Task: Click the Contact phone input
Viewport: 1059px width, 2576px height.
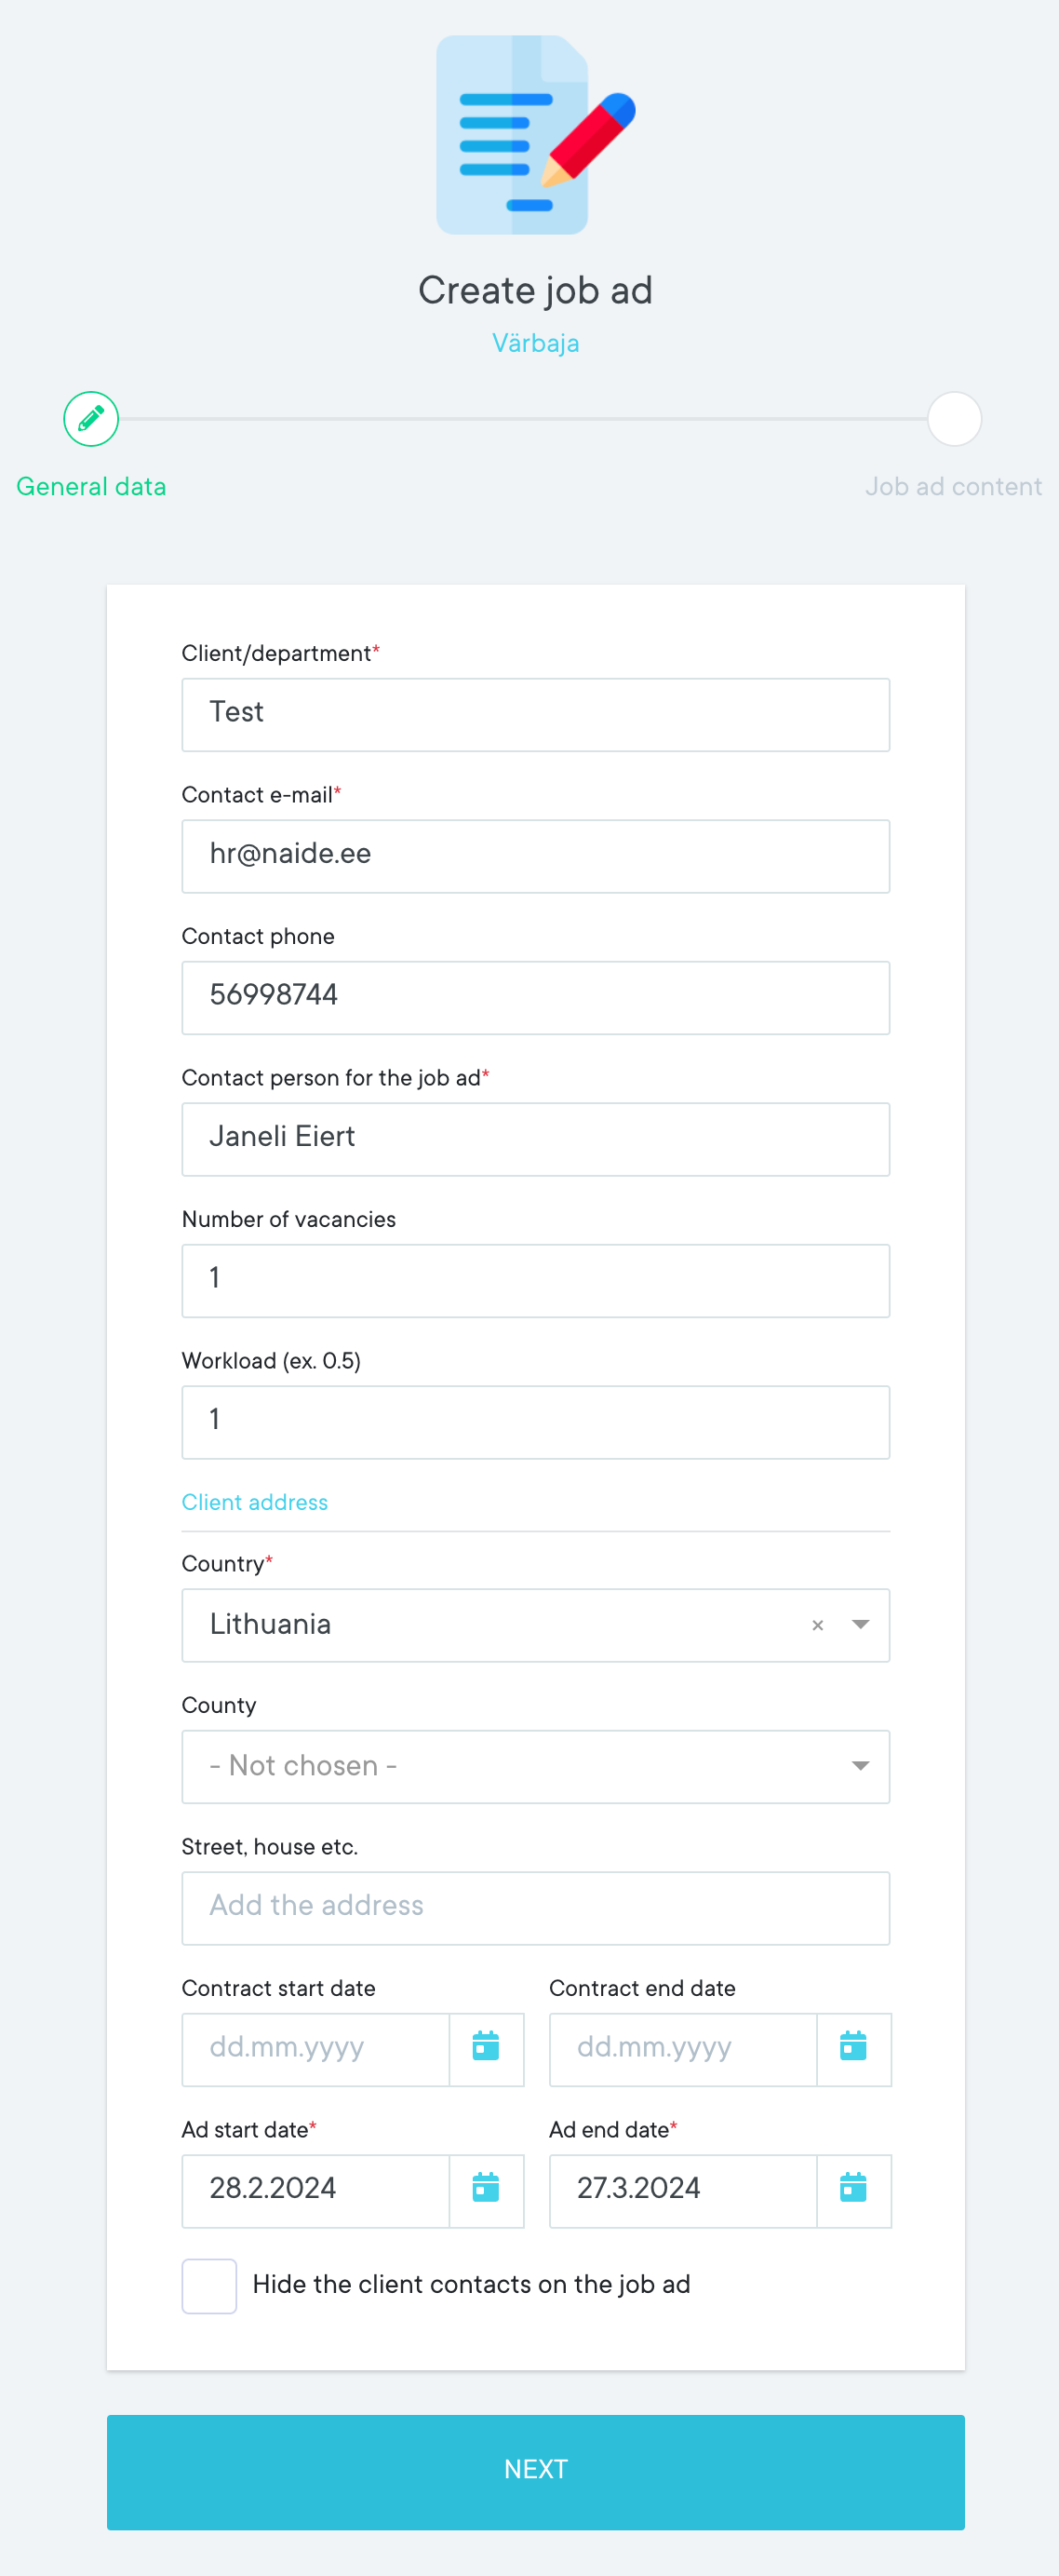Action: [x=535, y=997]
